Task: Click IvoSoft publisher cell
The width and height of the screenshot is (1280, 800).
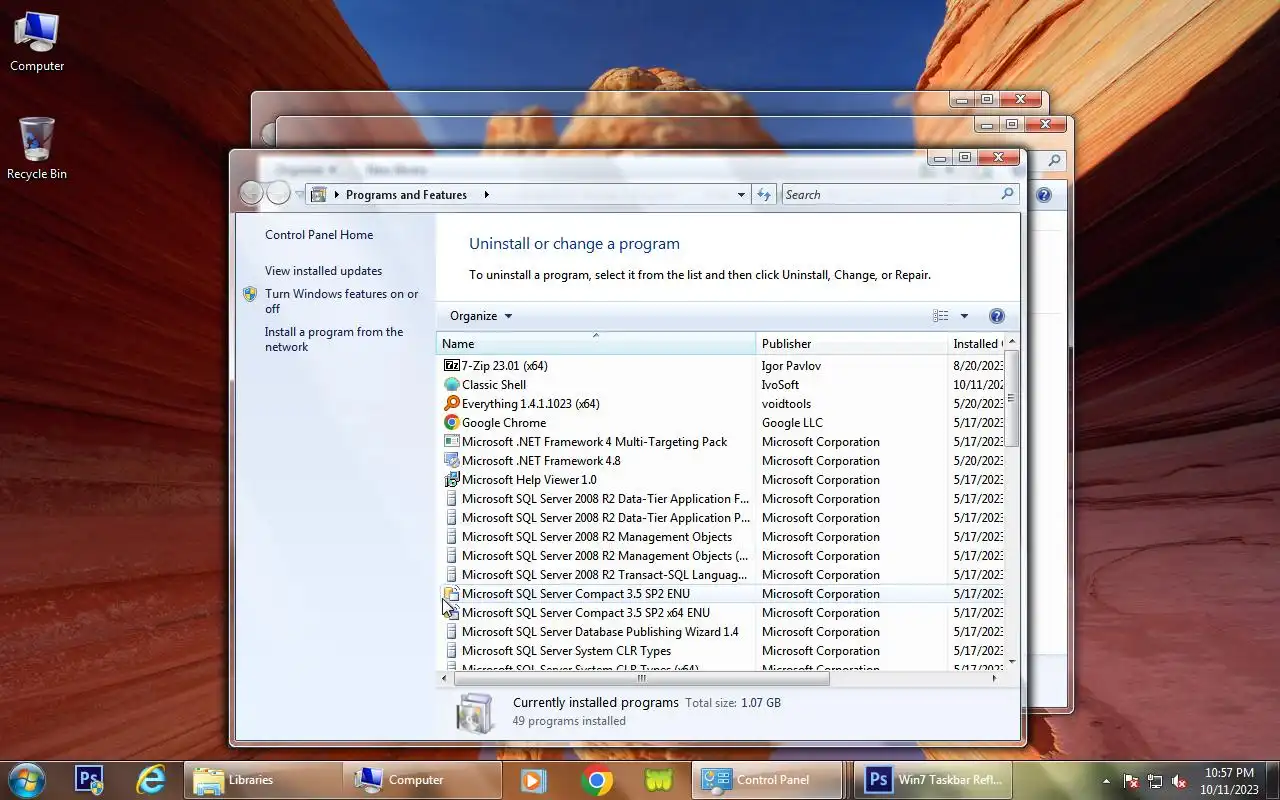Action: (780, 385)
